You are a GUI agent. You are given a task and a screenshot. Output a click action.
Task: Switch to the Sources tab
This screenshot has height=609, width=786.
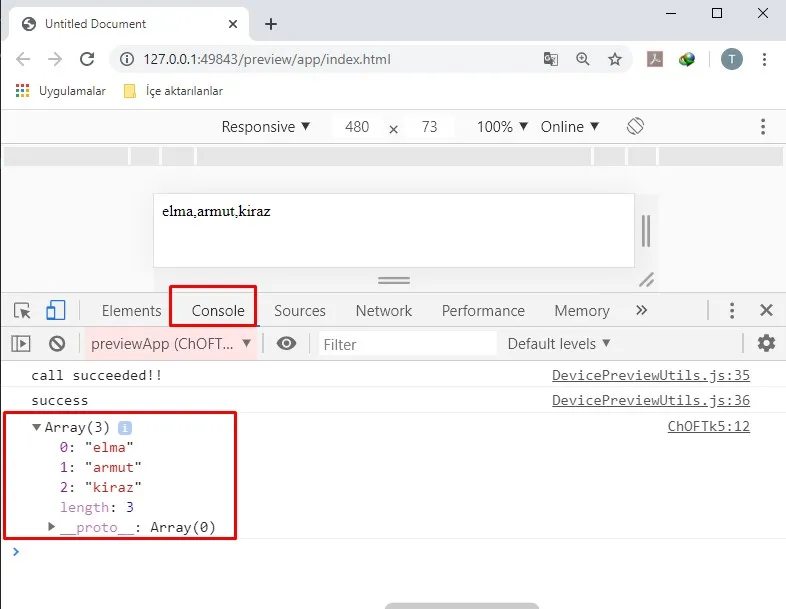(300, 311)
